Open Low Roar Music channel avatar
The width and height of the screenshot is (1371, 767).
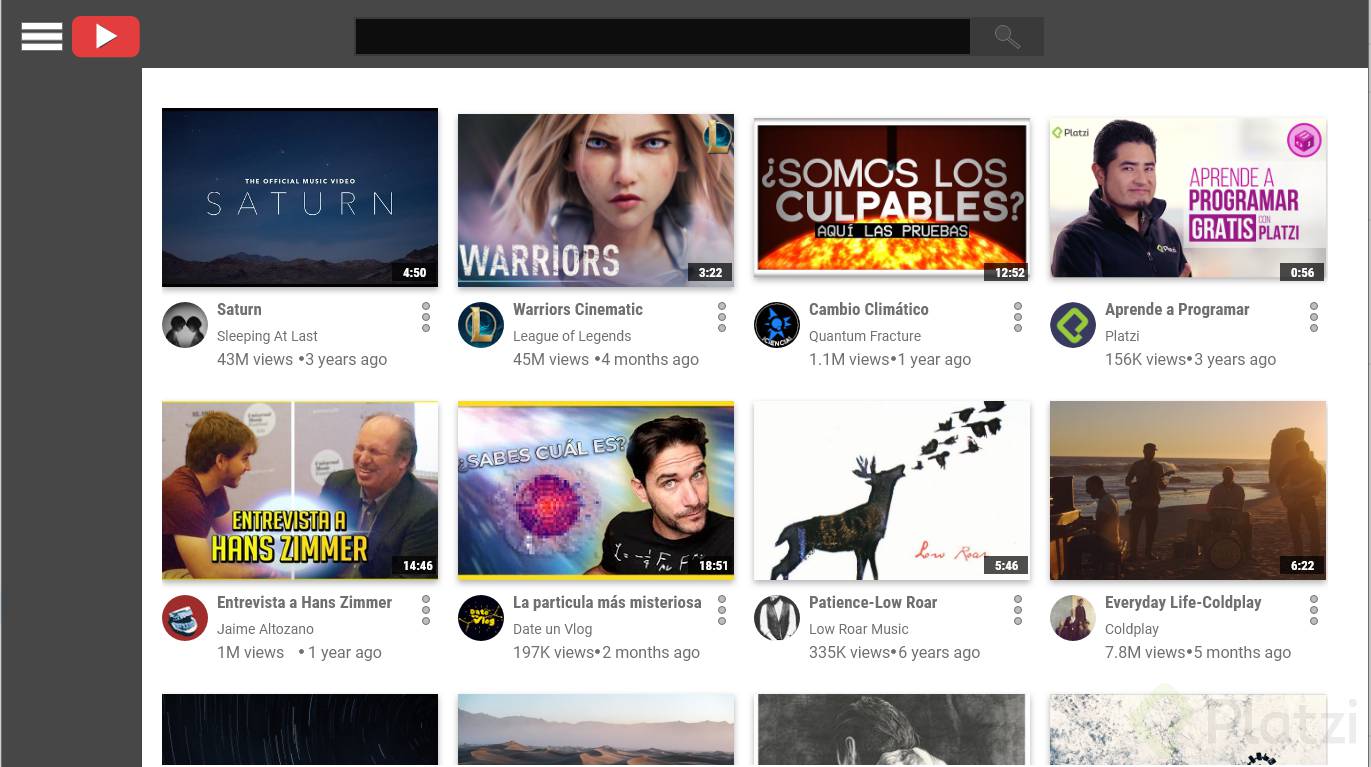tap(777, 618)
